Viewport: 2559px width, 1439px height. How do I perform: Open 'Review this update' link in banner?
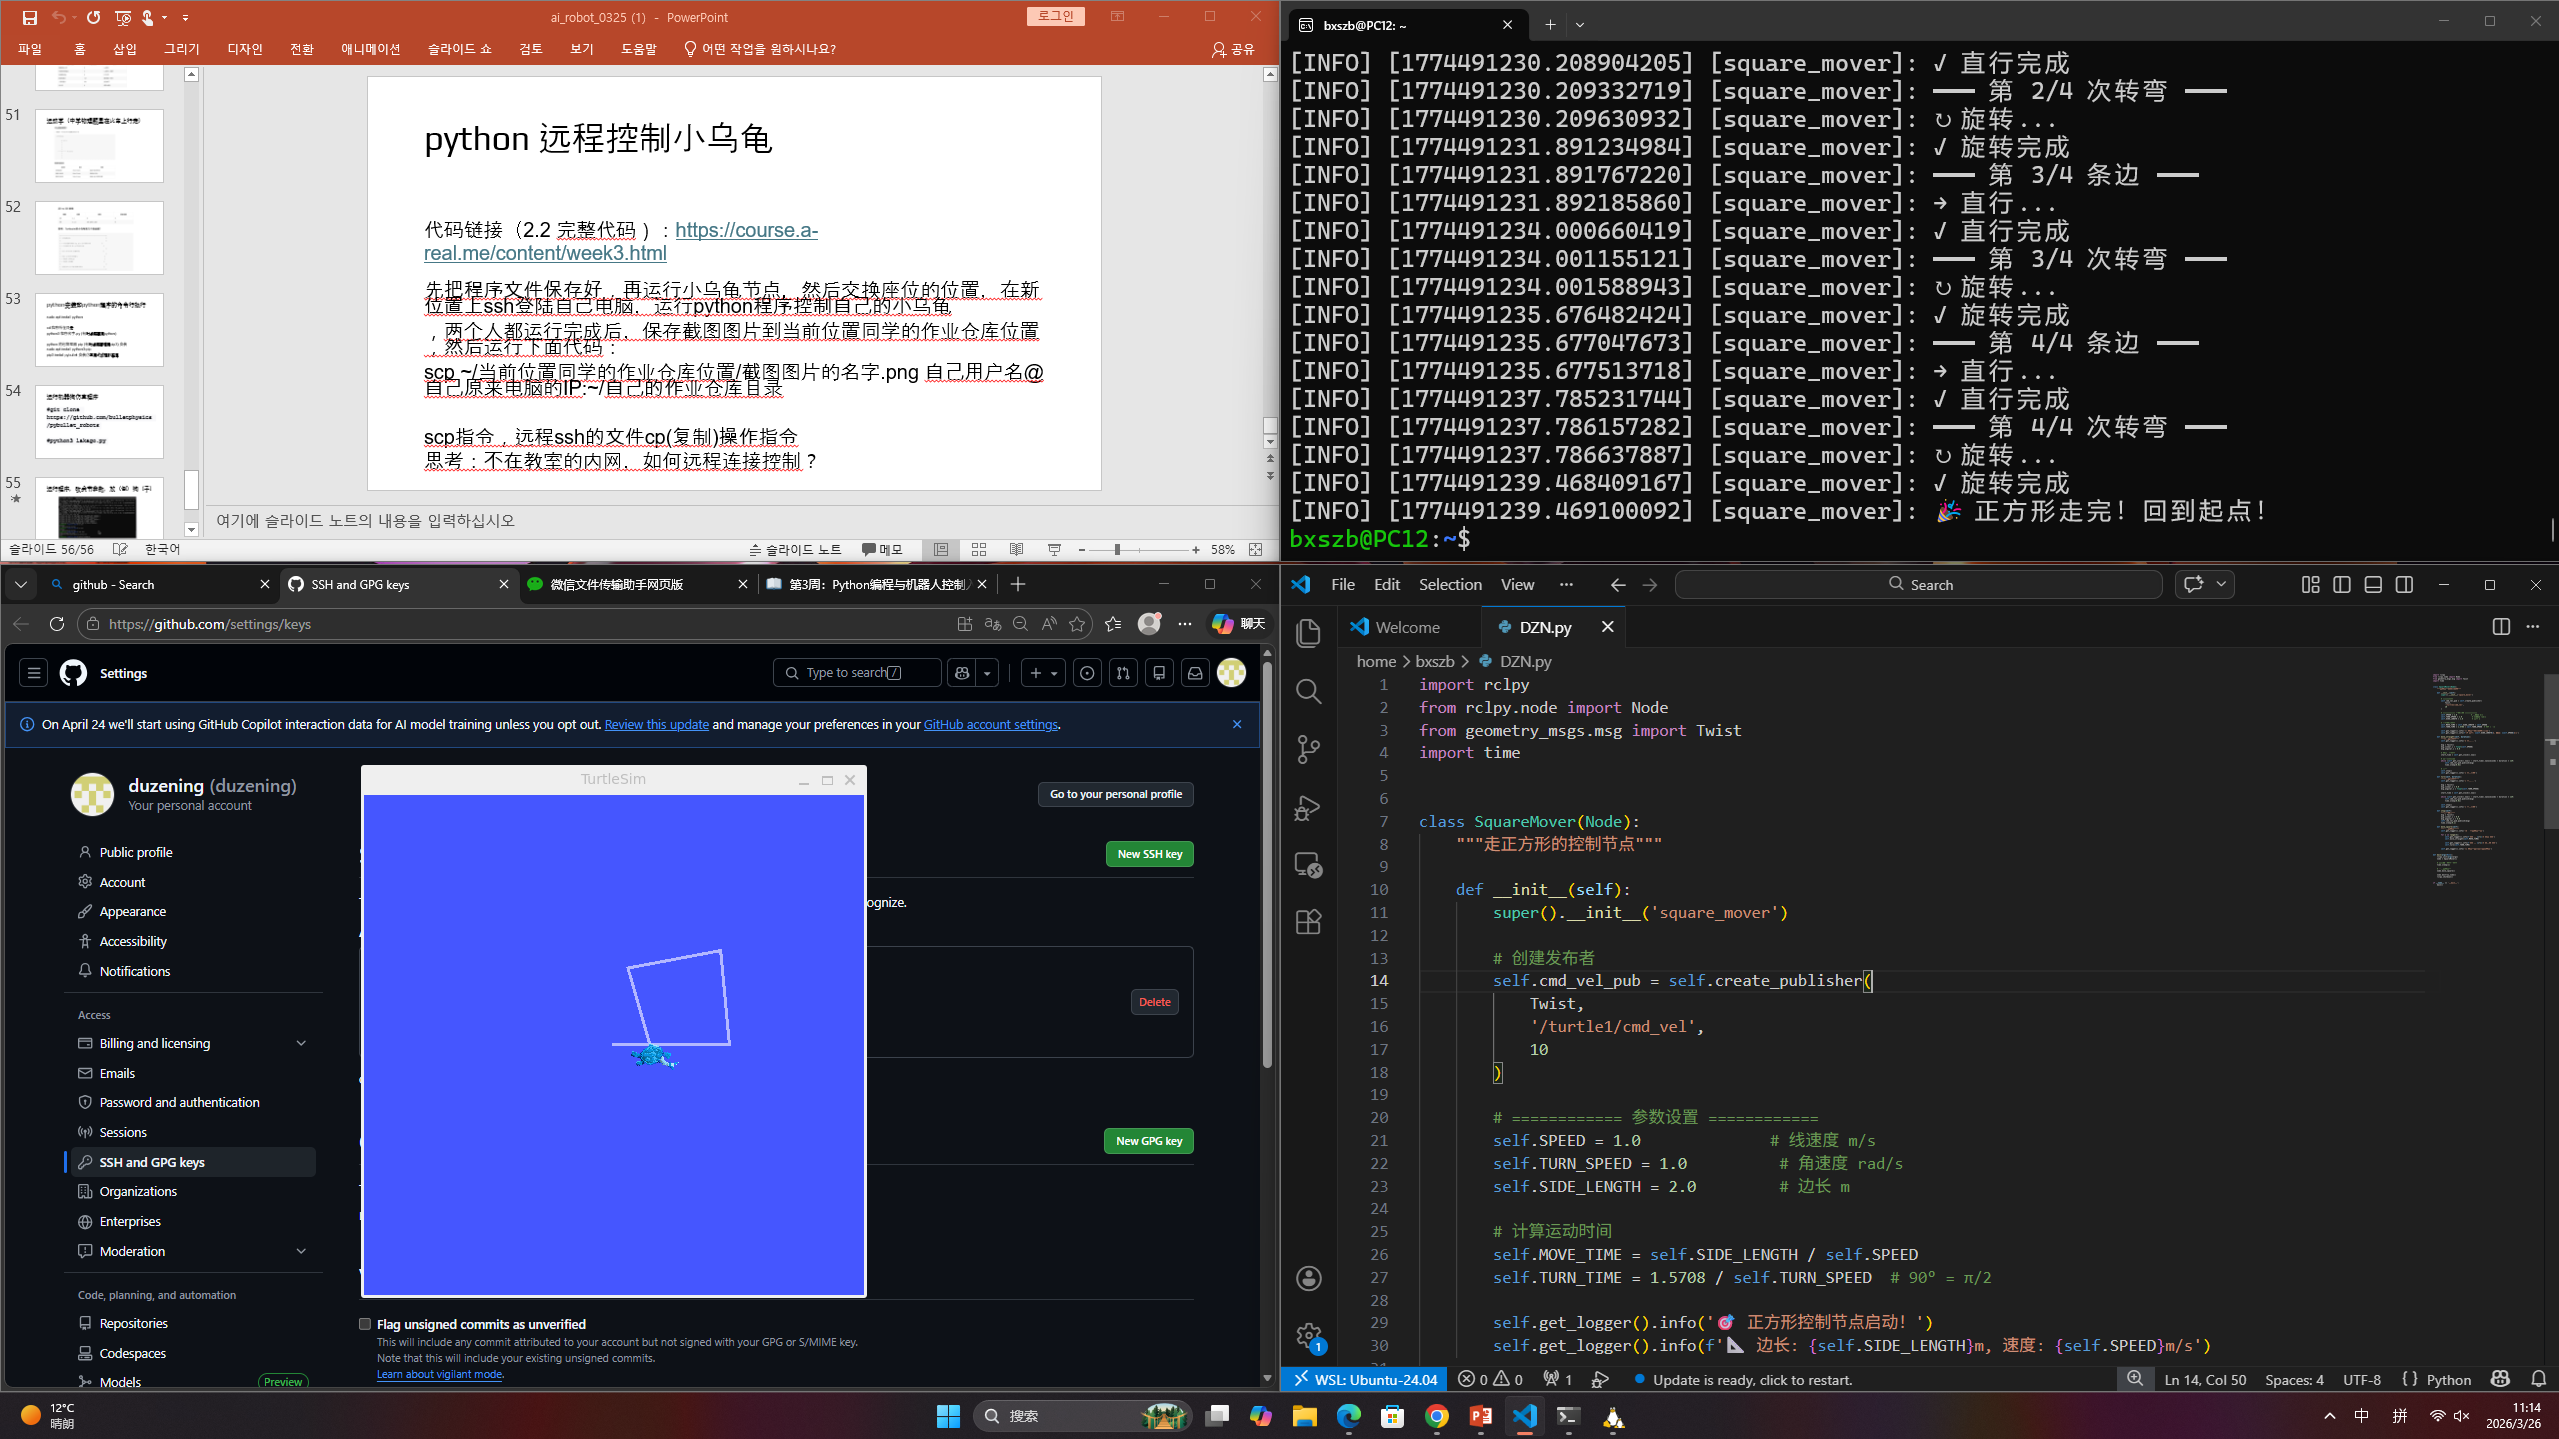(656, 724)
